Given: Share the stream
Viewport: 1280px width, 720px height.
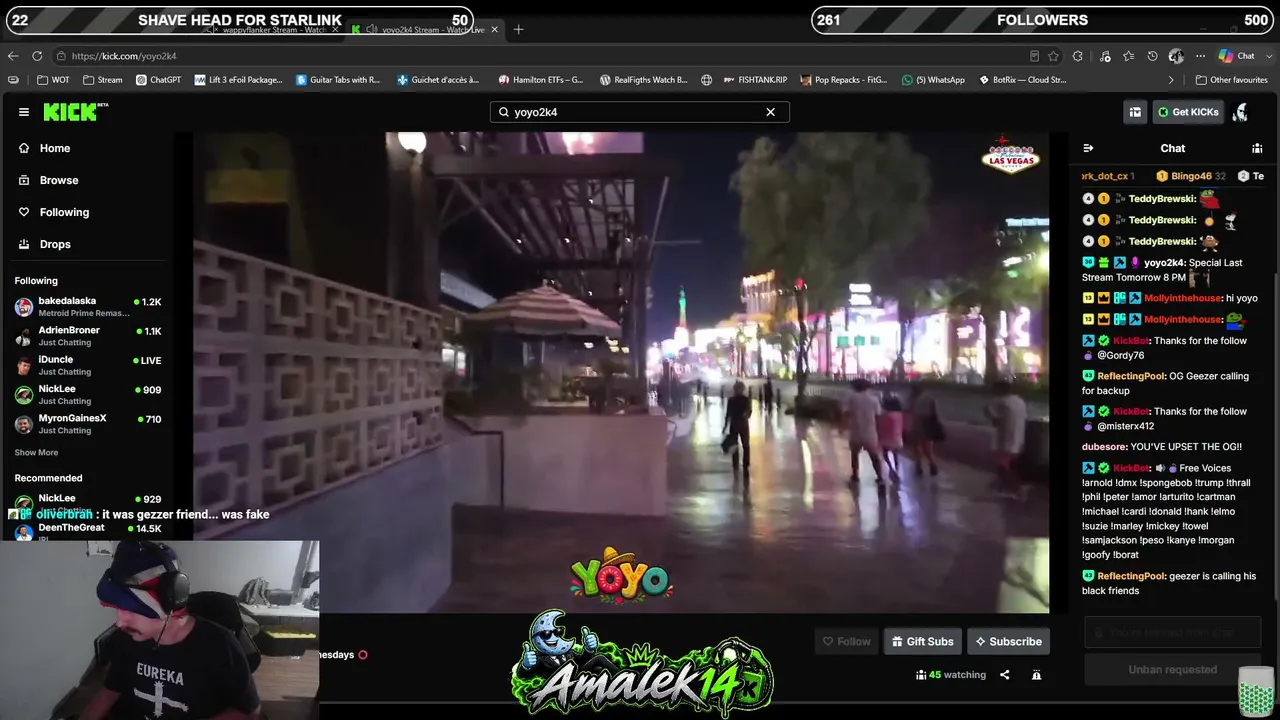Looking at the screenshot, I should tap(1005, 675).
